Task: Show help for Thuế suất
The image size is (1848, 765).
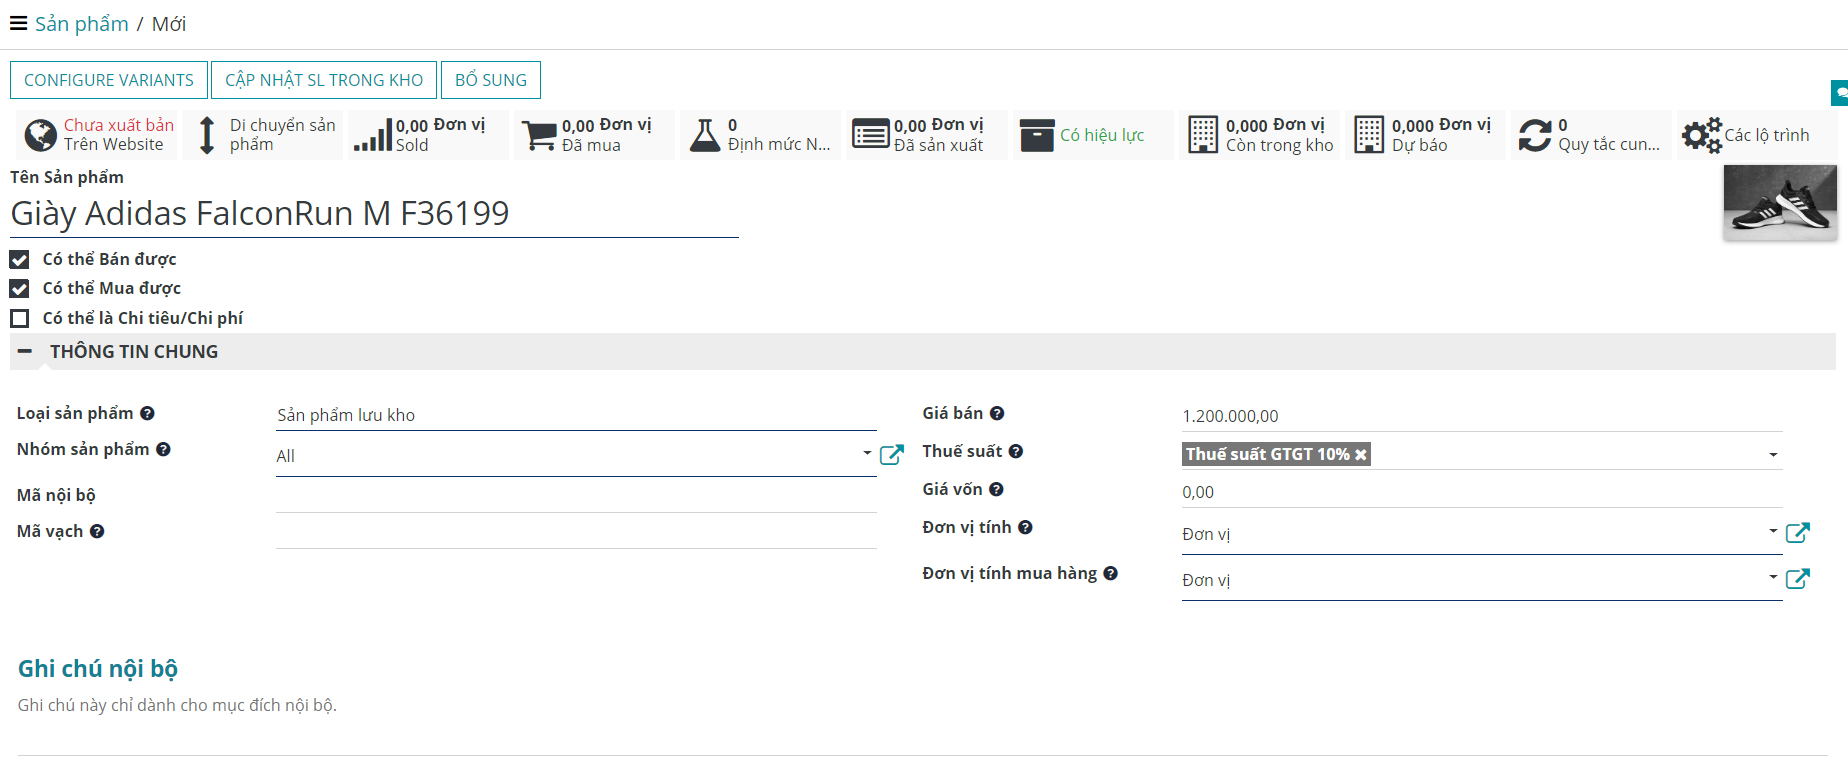Action: (x=1016, y=451)
